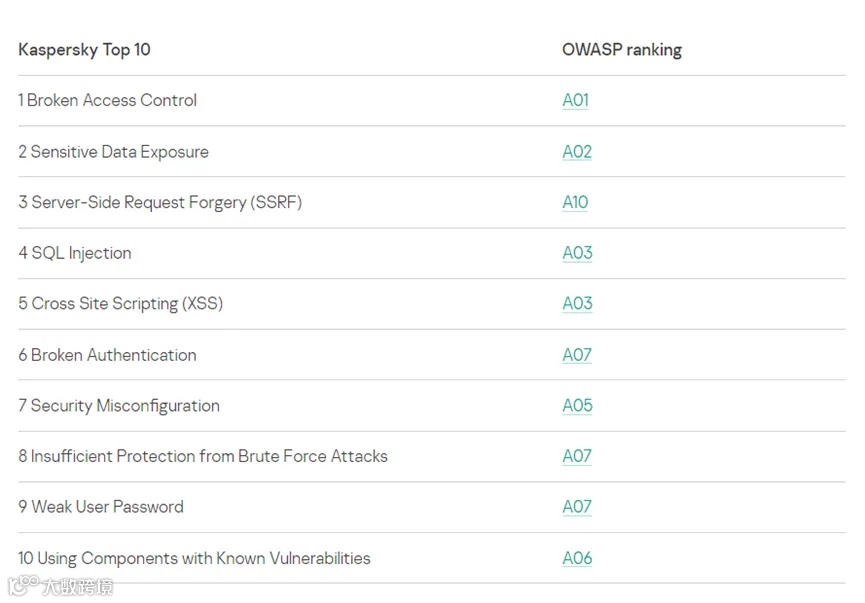Open the A03 link beside SQL Injection
Screen dimensions: 865x603
coord(577,253)
